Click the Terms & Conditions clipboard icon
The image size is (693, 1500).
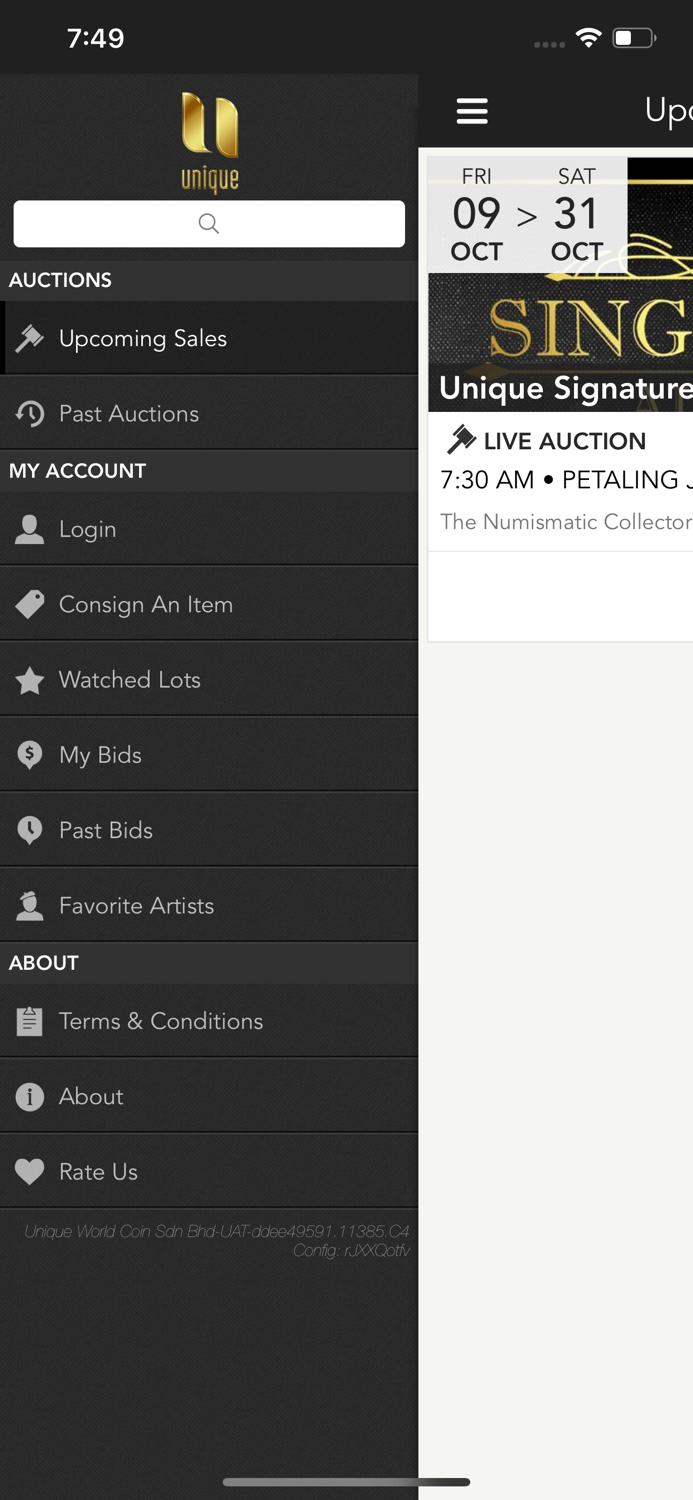(x=29, y=1021)
